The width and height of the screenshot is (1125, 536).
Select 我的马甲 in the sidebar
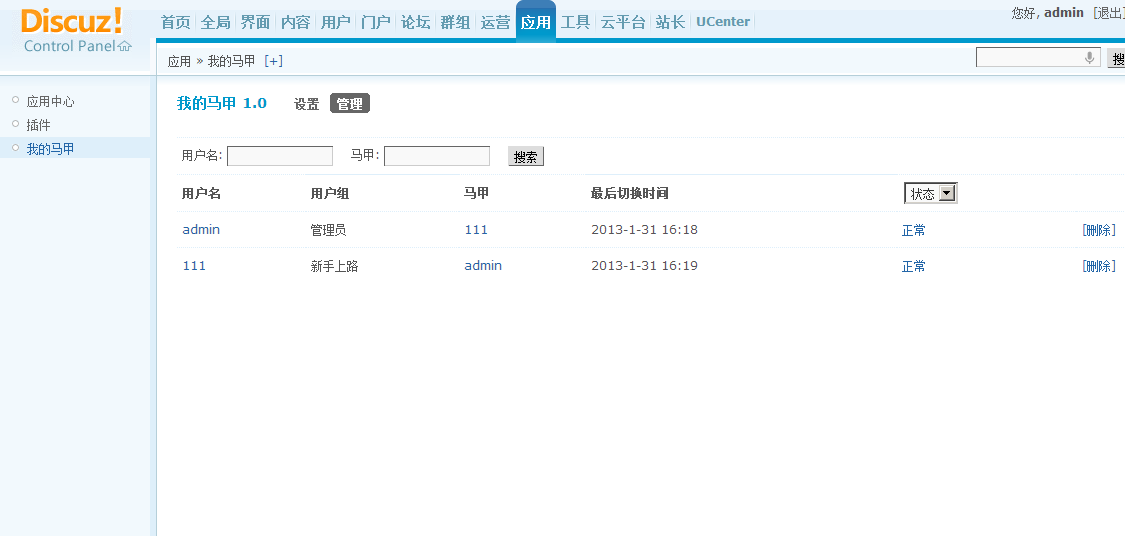click(50, 149)
